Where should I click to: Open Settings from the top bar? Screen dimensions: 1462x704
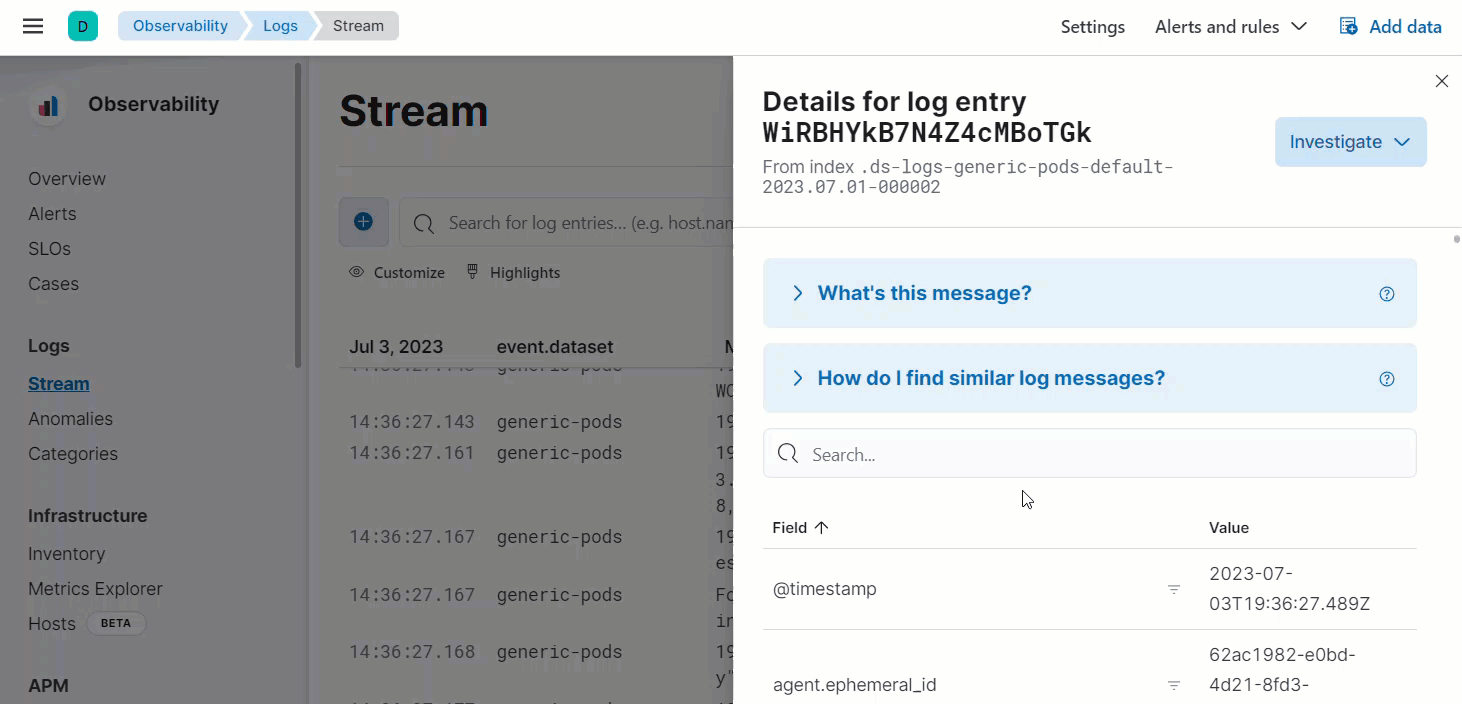[x=1092, y=26]
